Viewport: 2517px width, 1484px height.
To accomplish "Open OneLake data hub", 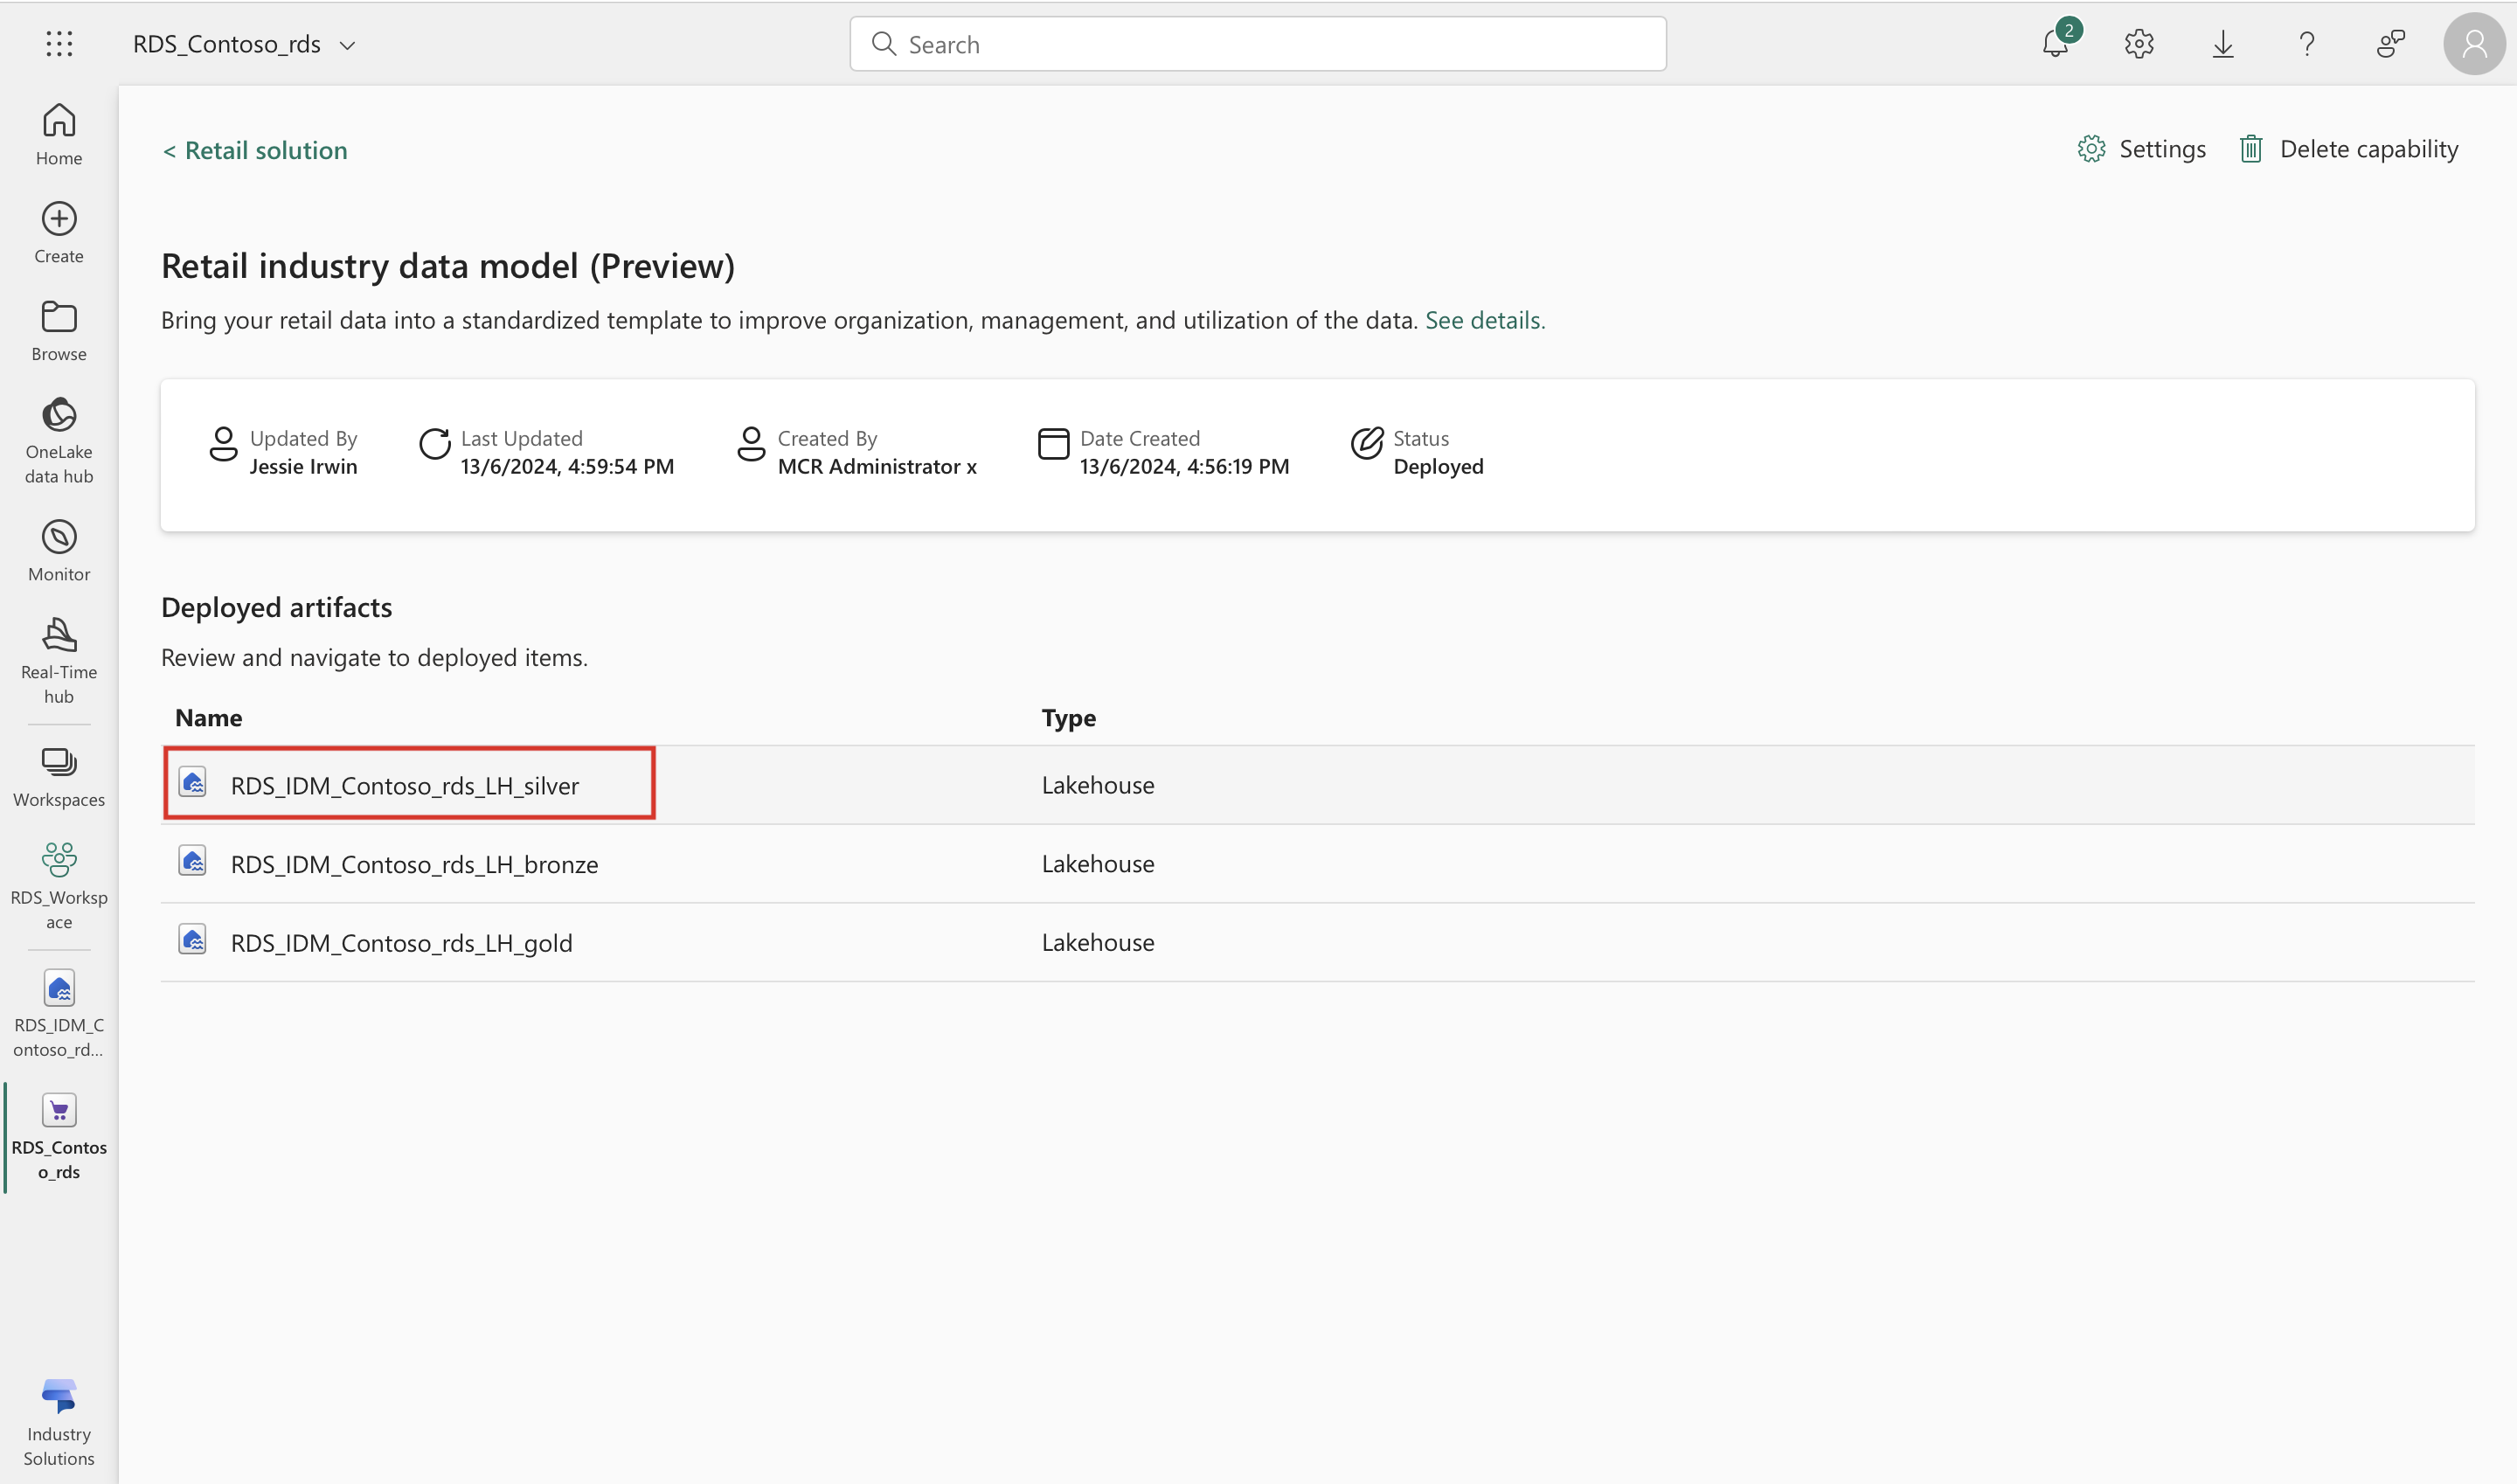I will click(x=59, y=441).
